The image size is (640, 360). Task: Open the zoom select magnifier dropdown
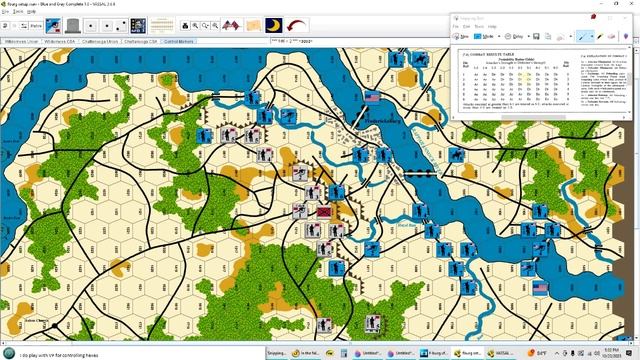[205, 26]
